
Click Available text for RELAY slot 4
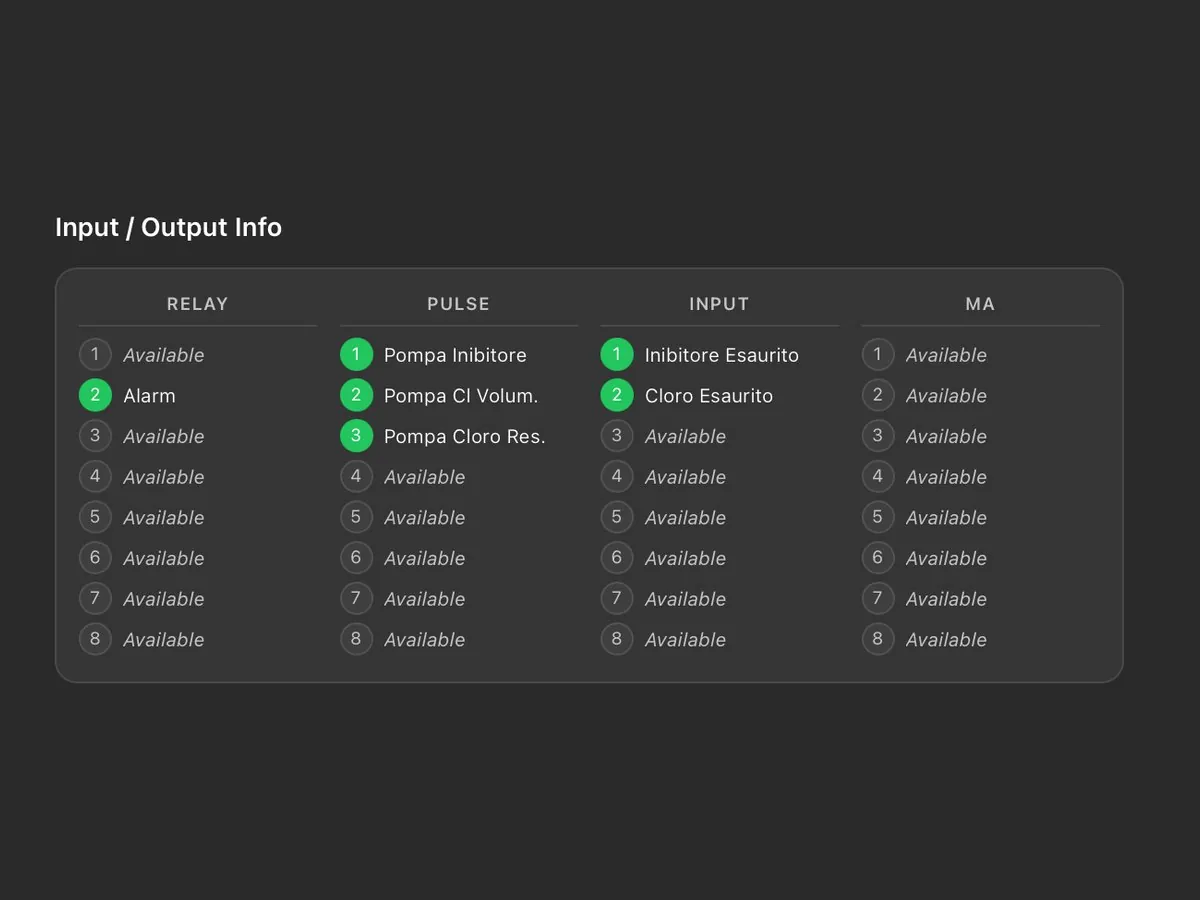(x=163, y=478)
